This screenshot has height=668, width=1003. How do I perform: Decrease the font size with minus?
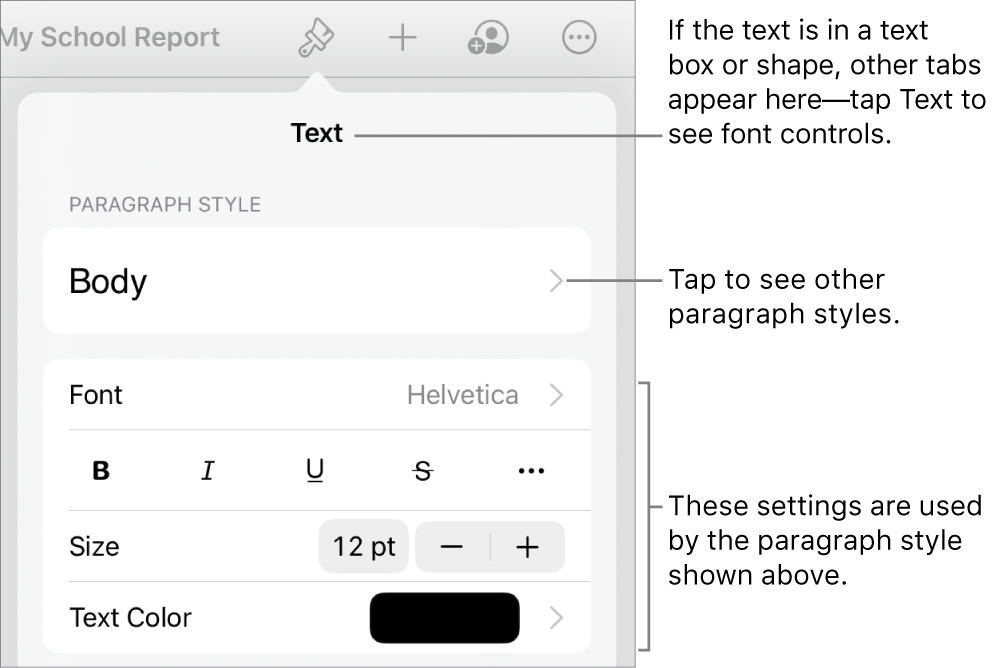click(453, 546)
